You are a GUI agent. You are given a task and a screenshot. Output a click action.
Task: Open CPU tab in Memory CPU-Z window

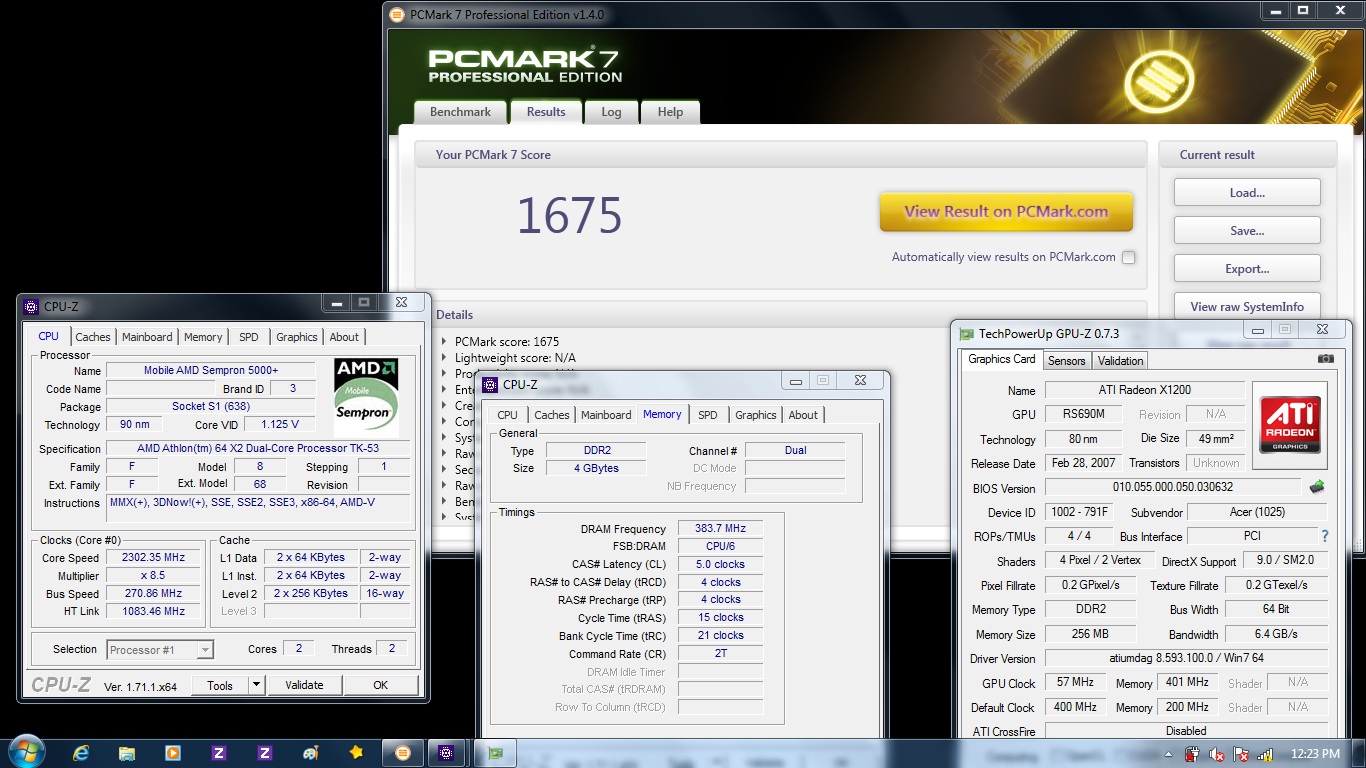click(x=508, y=415)
